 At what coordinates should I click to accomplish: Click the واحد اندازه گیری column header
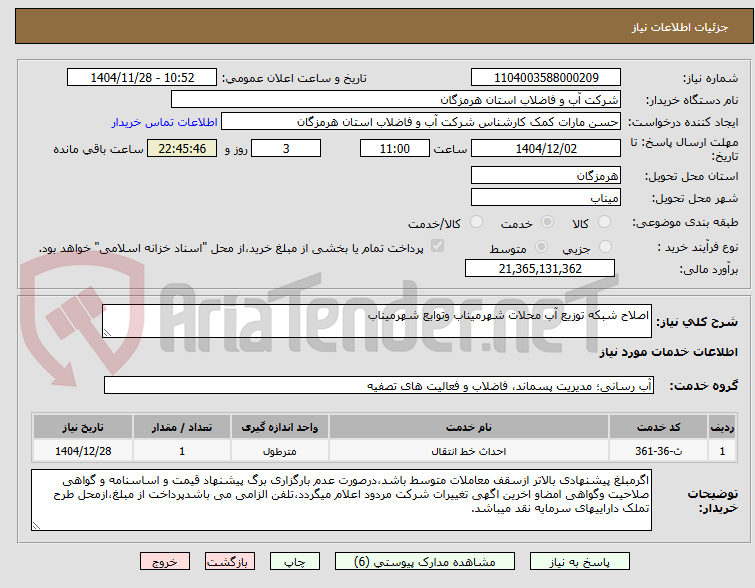coord(279,427)
